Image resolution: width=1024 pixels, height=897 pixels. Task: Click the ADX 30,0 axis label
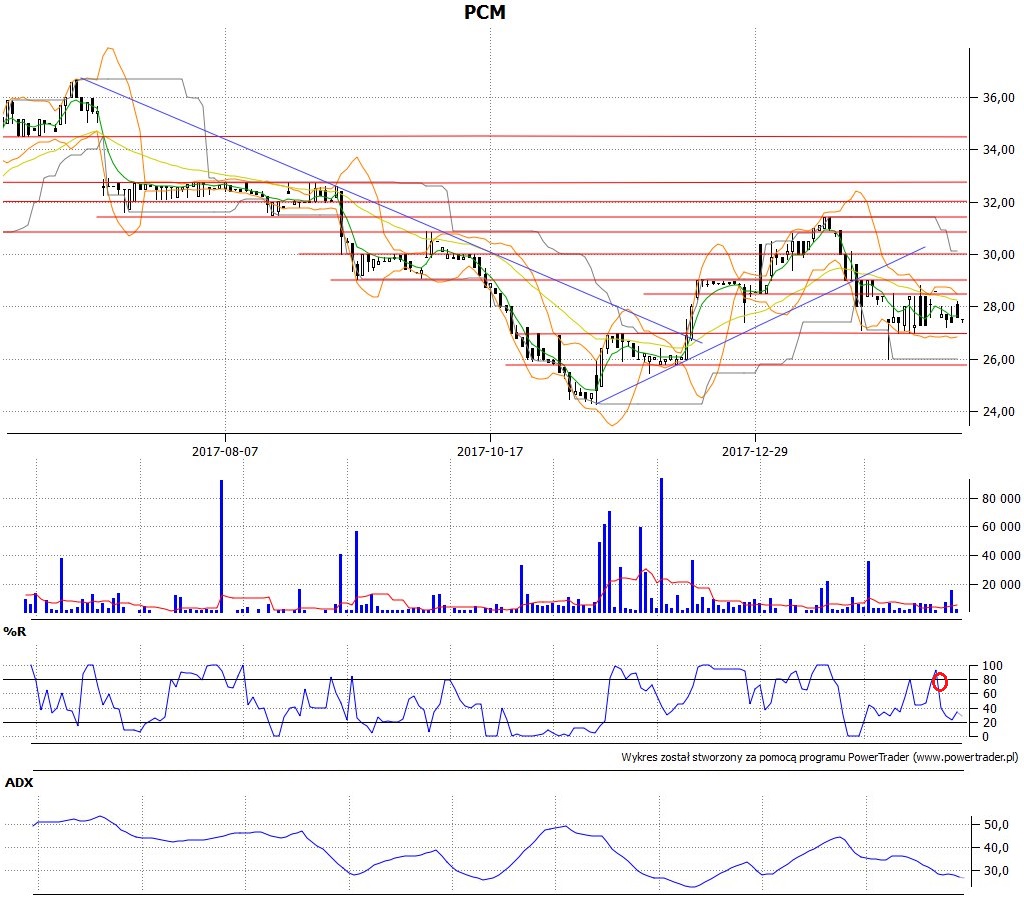tap(996, 870)
